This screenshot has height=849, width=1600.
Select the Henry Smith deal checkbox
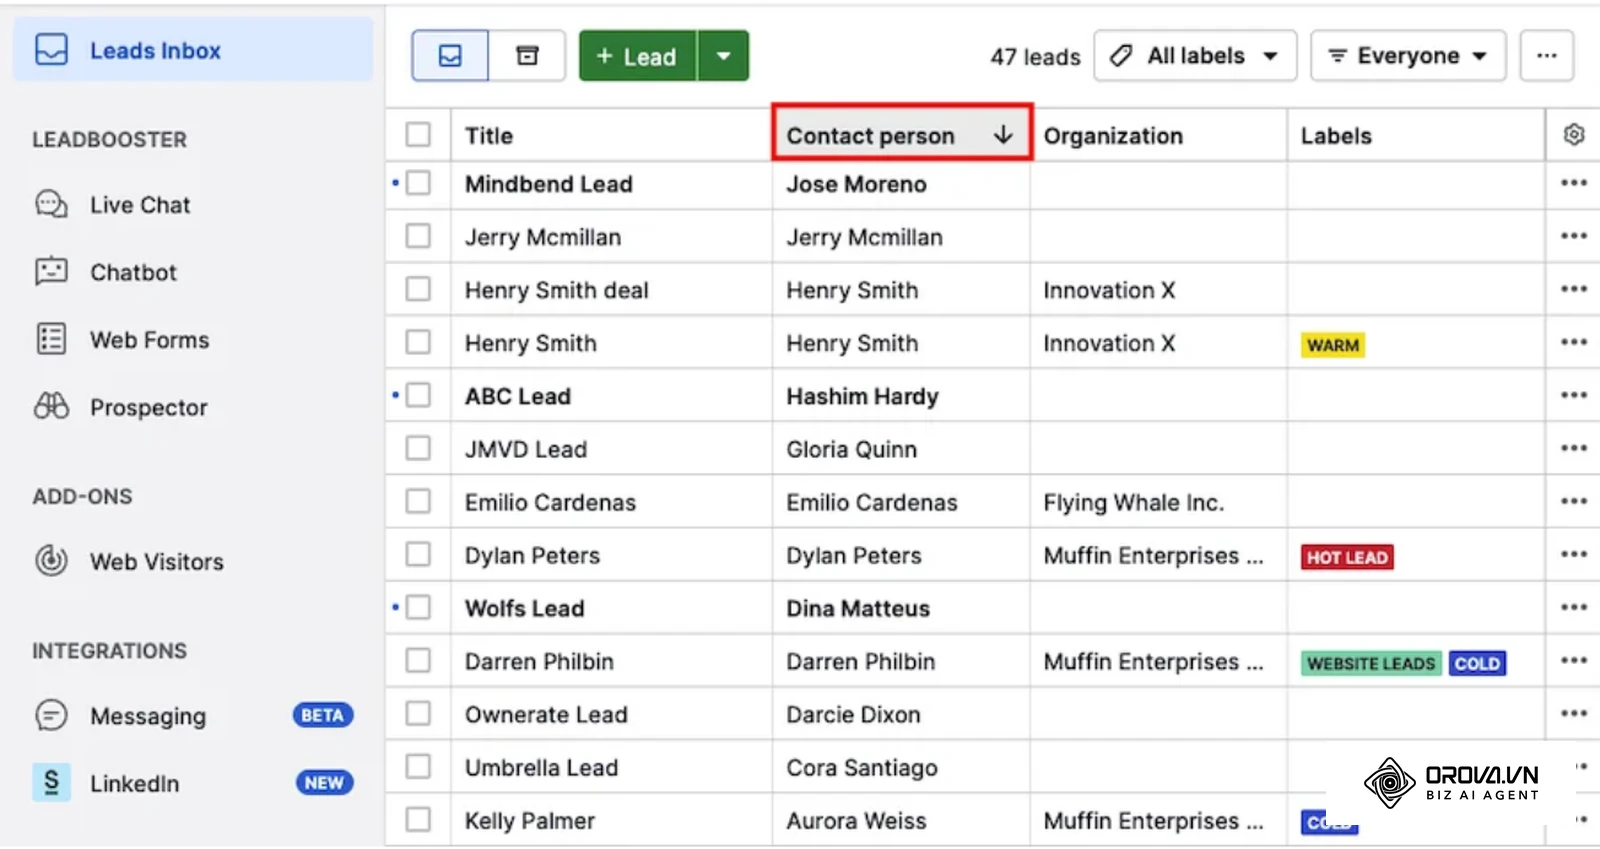[x=418, y=289]
